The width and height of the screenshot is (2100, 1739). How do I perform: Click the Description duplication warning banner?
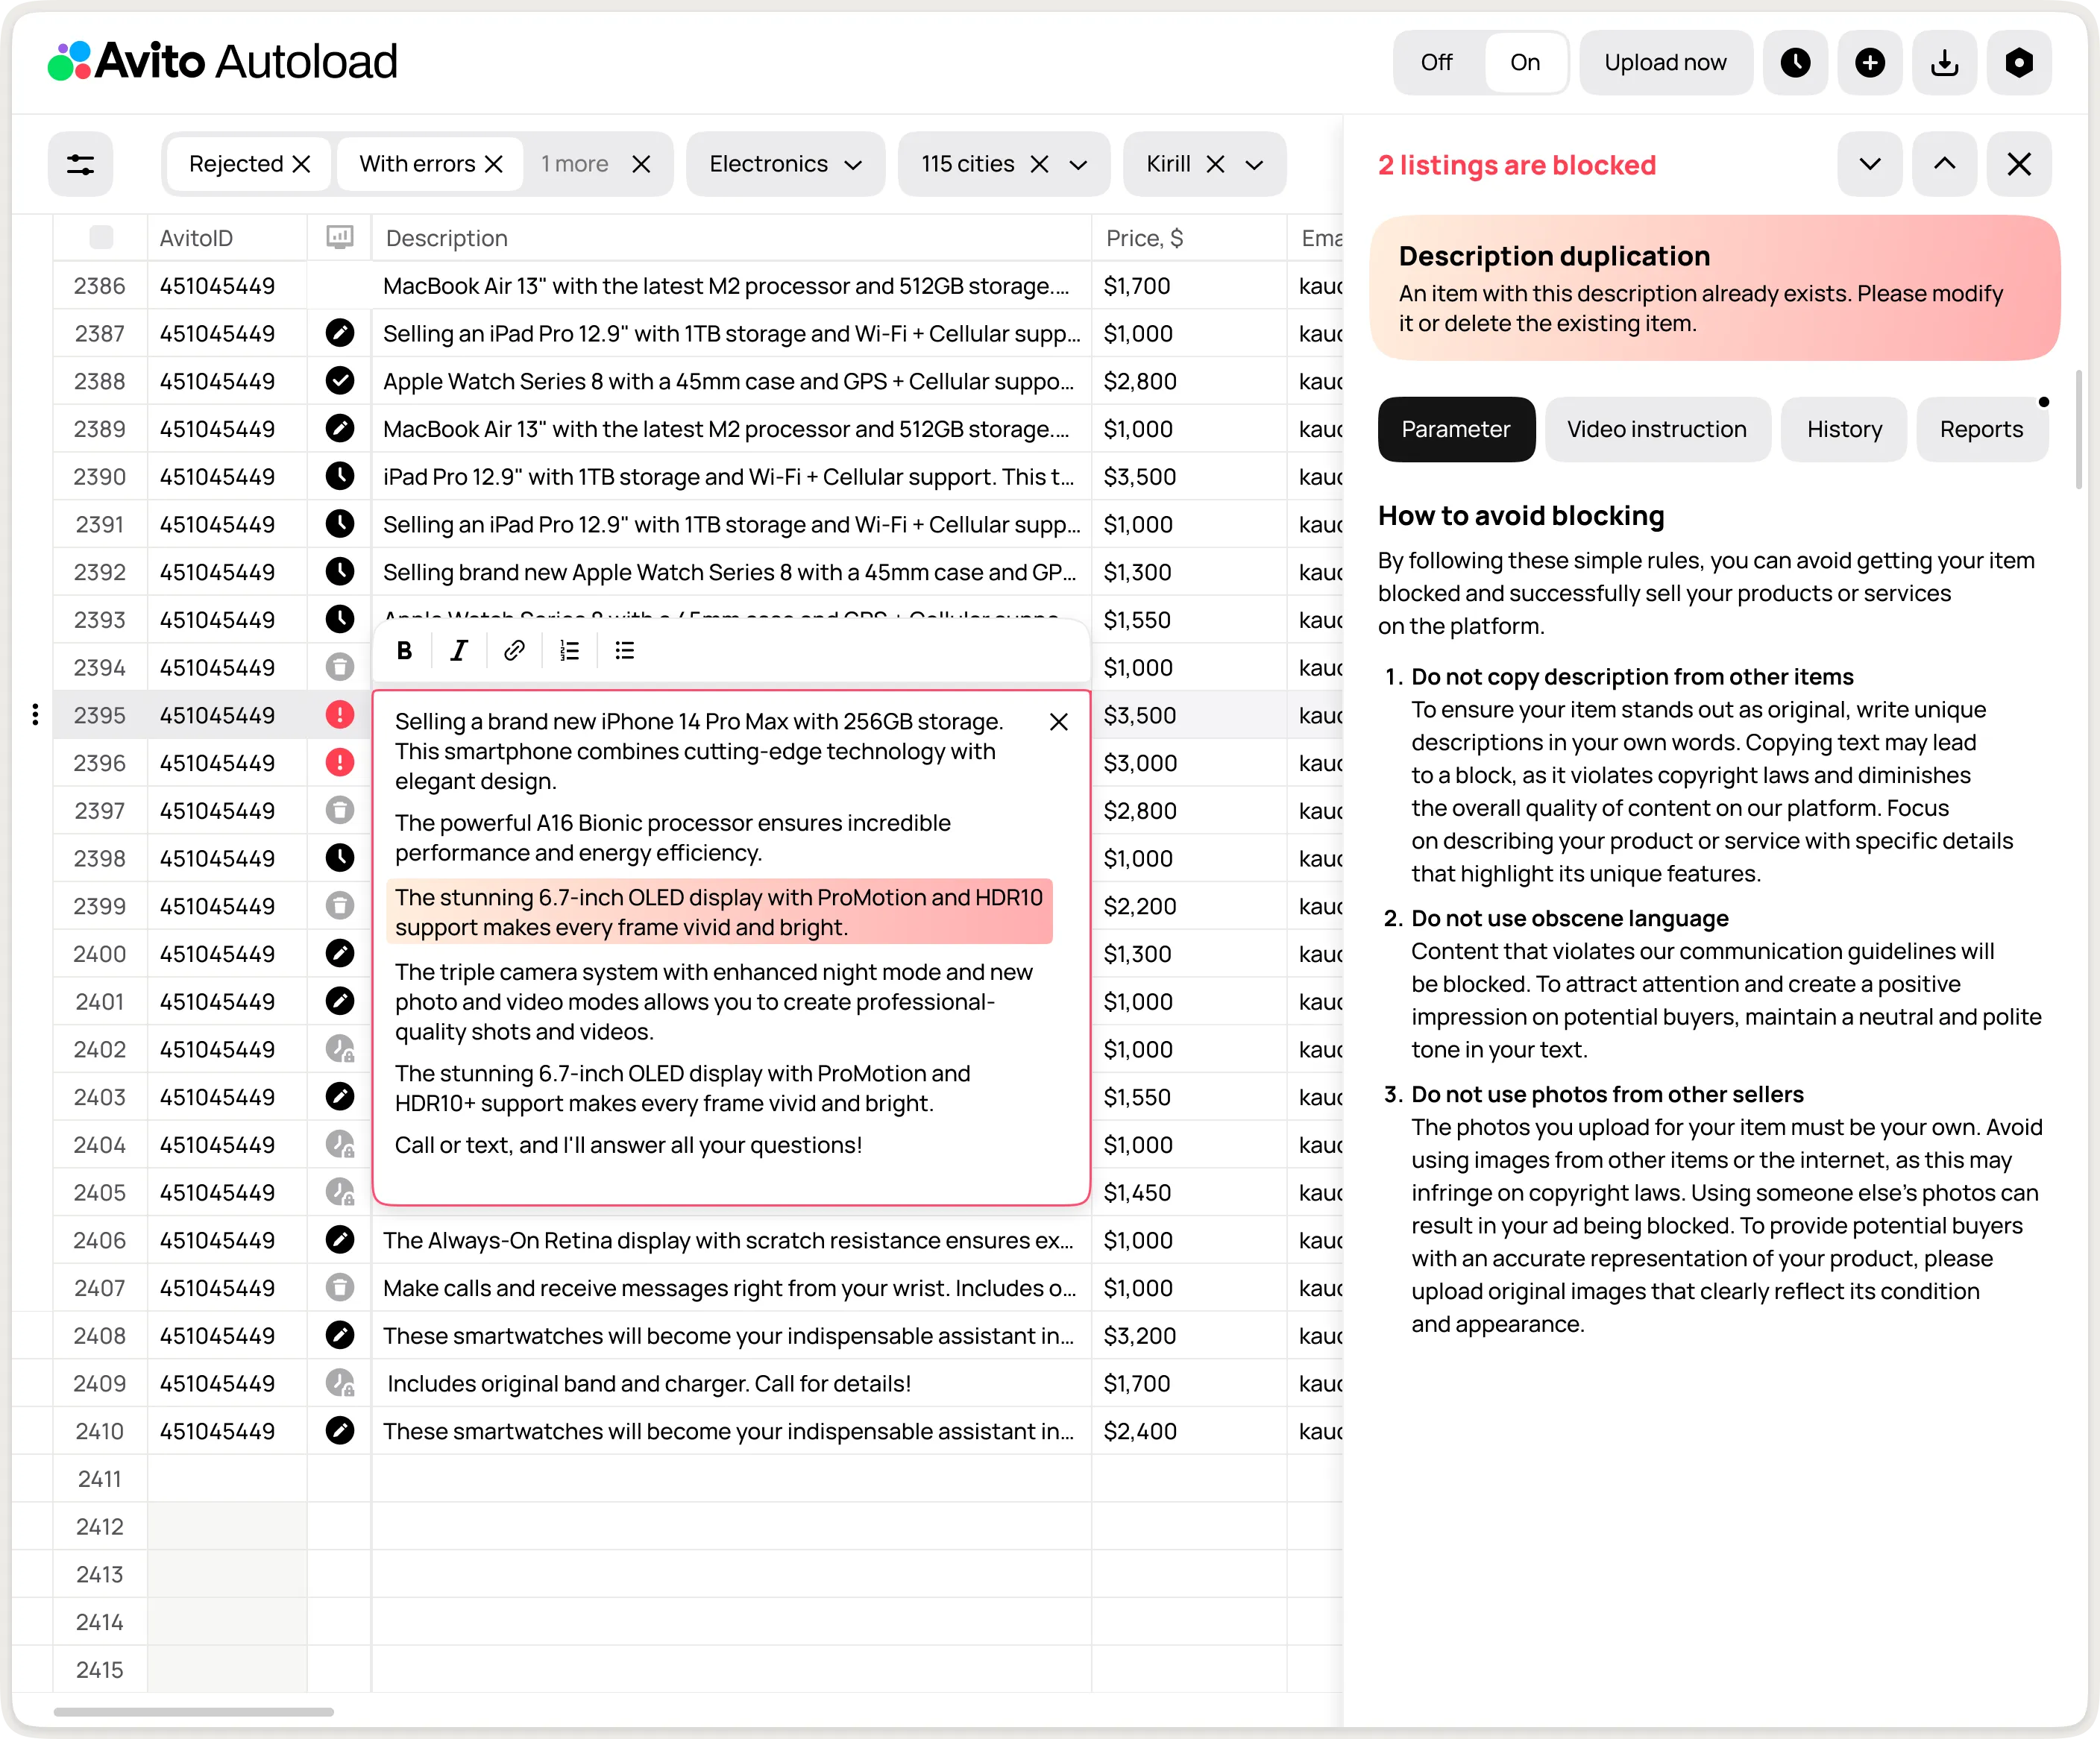coord(1714,288)
